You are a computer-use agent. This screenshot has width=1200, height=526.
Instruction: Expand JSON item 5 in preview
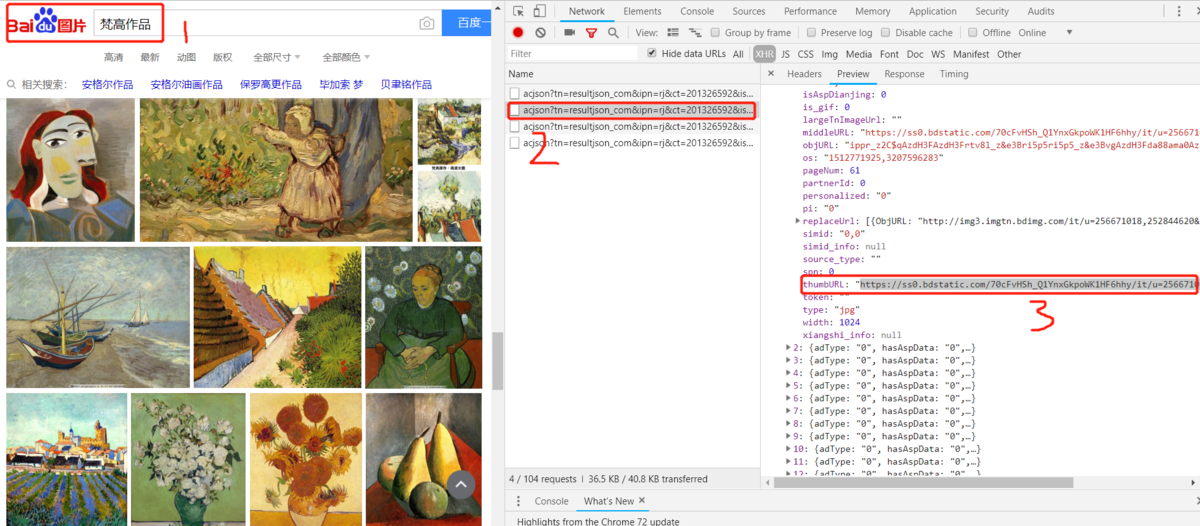point(789,386)
